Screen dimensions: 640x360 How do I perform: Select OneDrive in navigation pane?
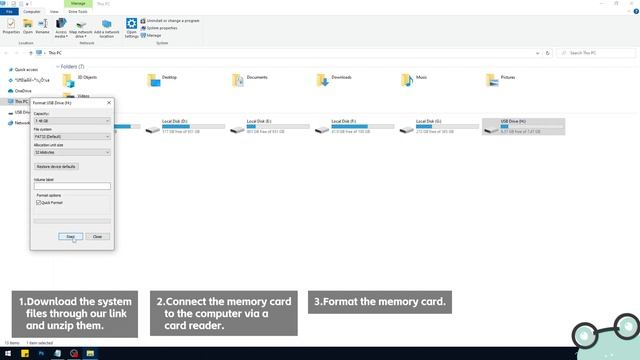[x=23, y=91]
